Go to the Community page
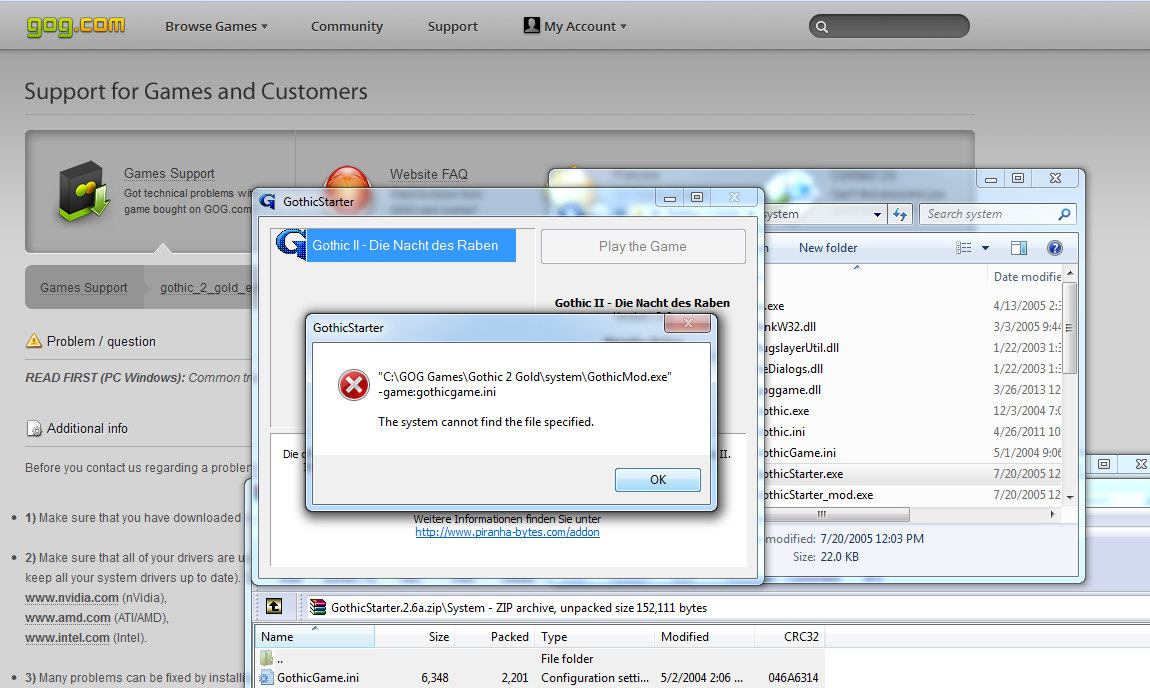The image size is (1150, 688). pos(347,26)
